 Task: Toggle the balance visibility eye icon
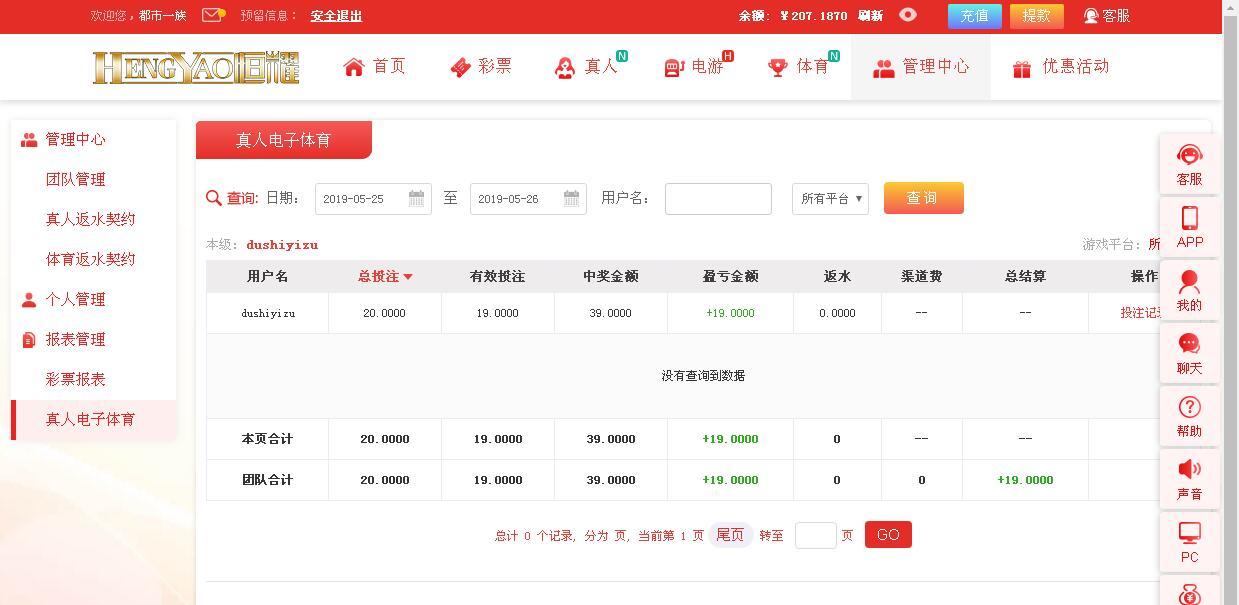click(908, 15)
